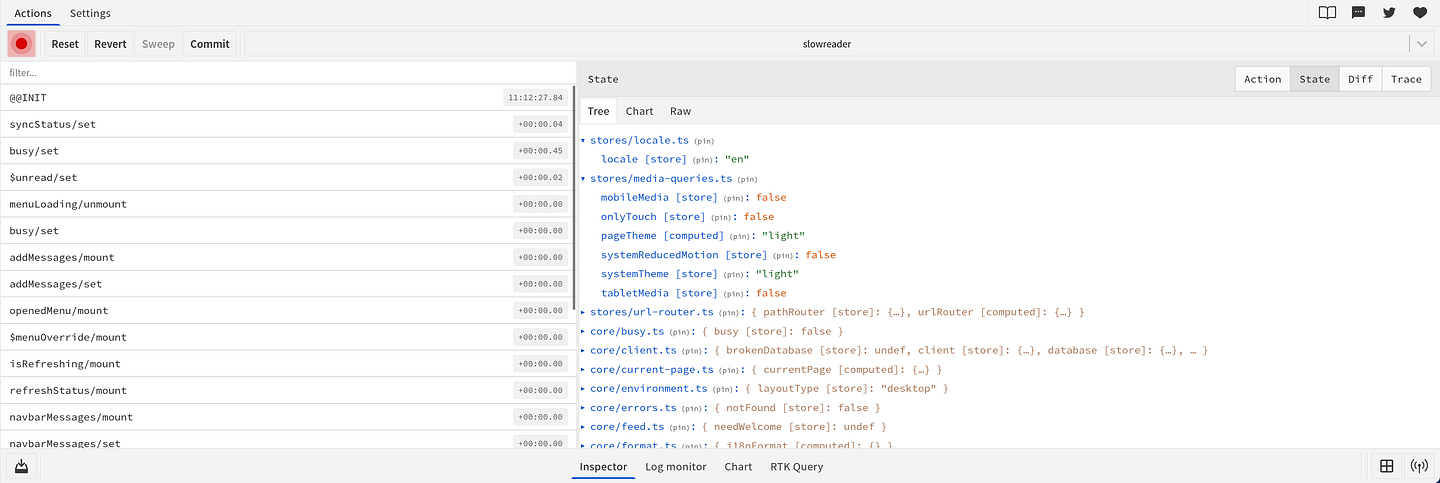Pin the pageTheme computed value
Image resolution: width=1440 pixels, height=483 pixels.
tap(739, 236)
